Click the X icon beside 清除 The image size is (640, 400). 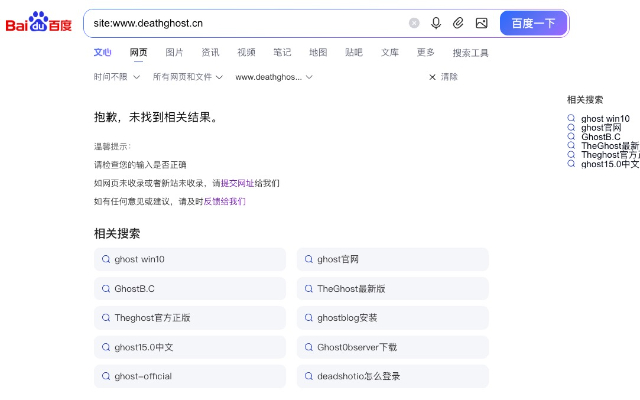coord(432,77)
